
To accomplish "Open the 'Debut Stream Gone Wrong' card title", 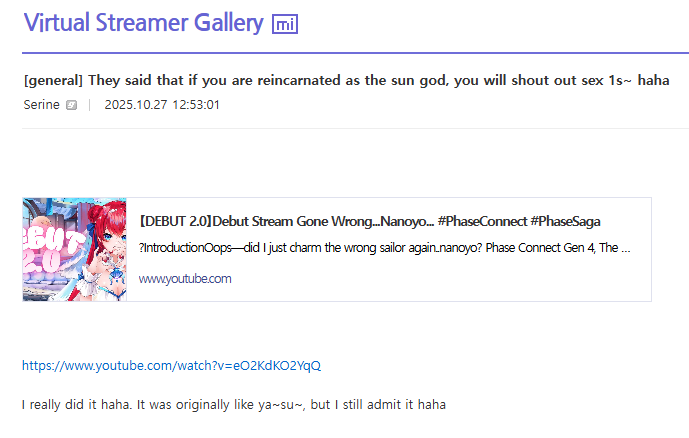I will click(323, 221).
